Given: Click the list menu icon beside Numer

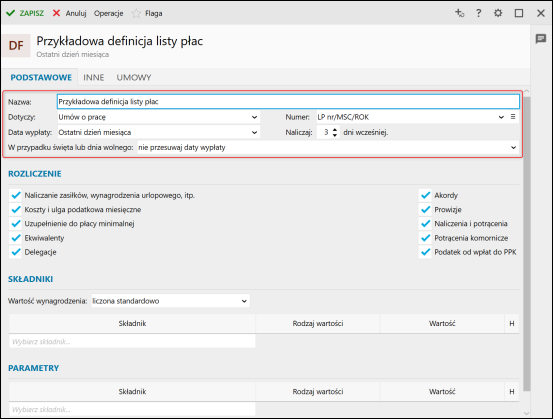Looking at the screenshot, I should [x=513, y=117].
